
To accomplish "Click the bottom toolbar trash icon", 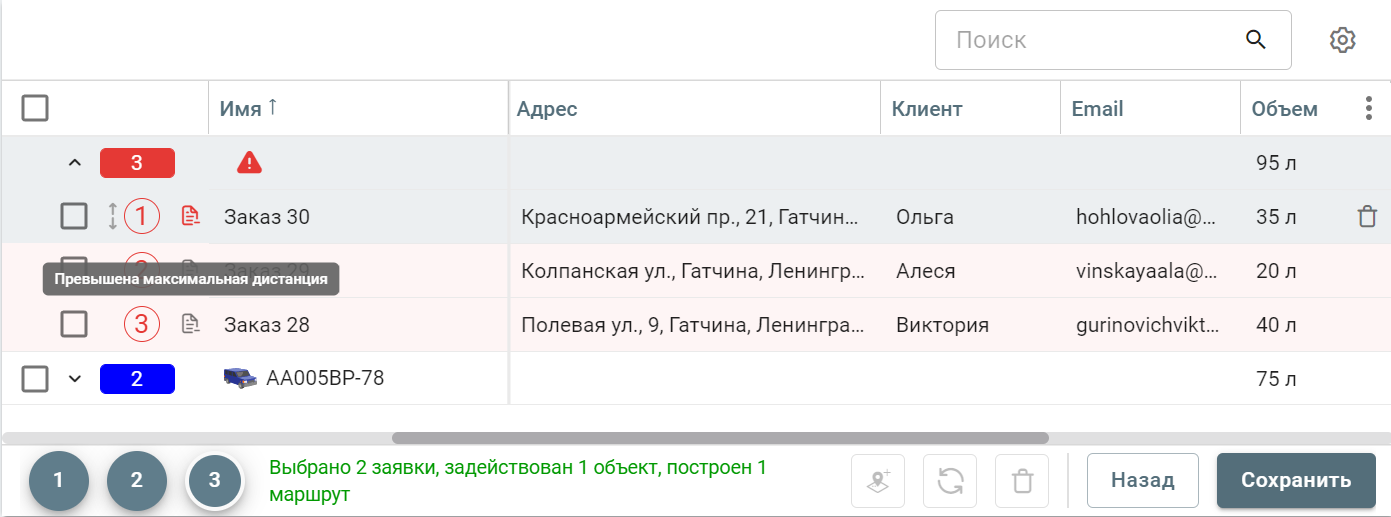I will tap(1022, 481).
